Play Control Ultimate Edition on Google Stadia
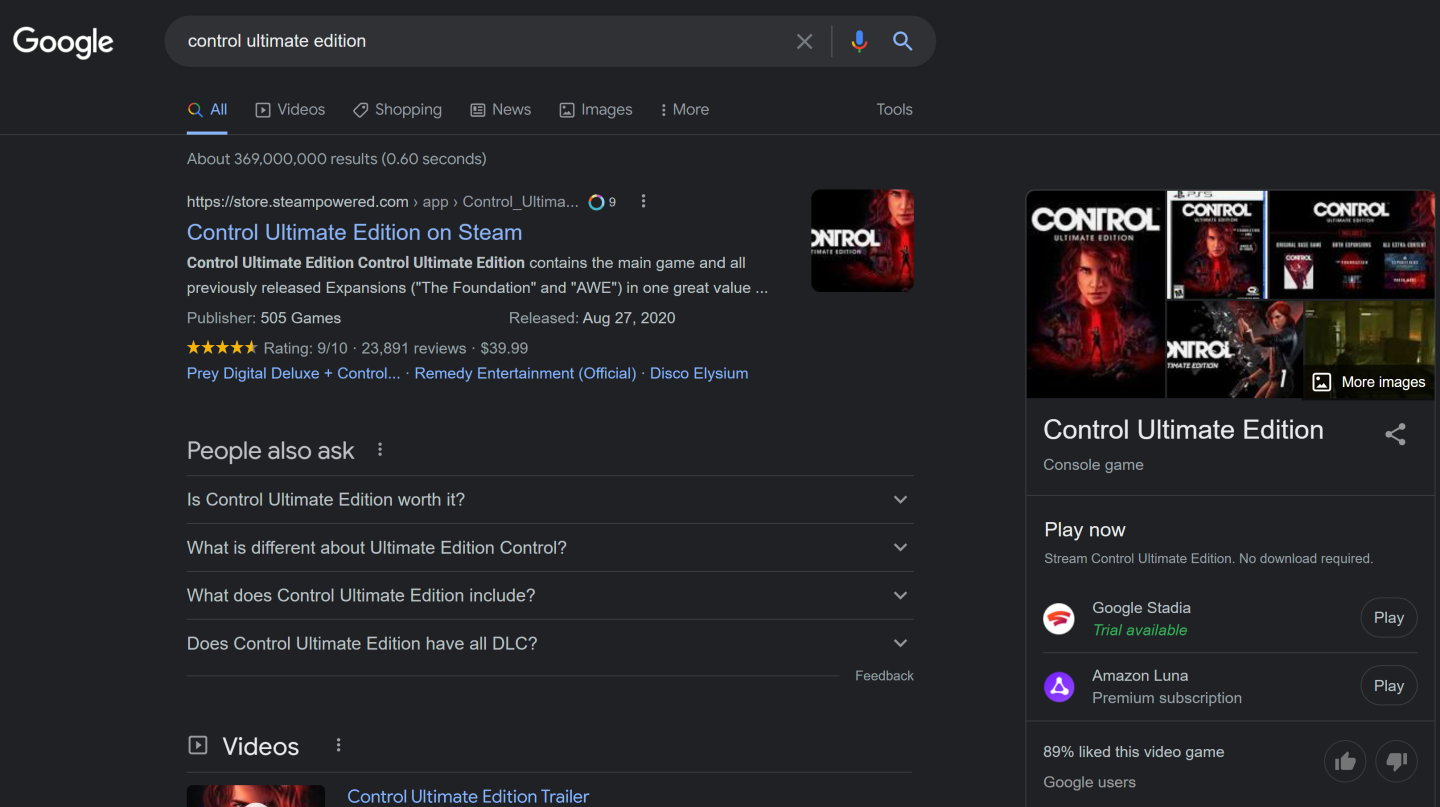1440x807 pixels. pyautogui.click(x=1388, y=617)
